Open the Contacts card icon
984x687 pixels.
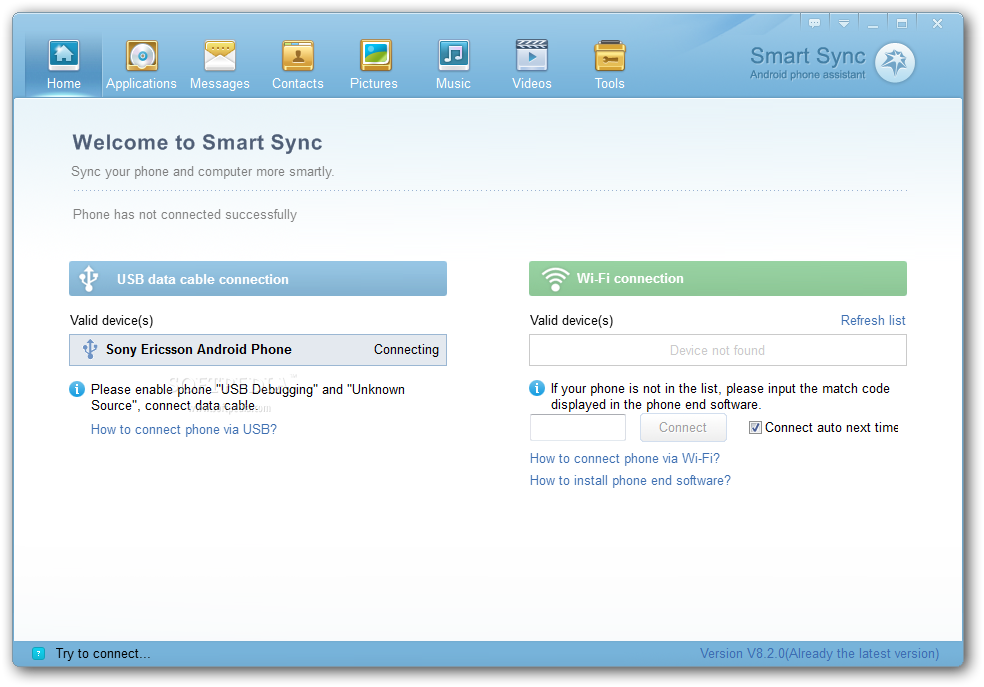(x=297, y=56)
